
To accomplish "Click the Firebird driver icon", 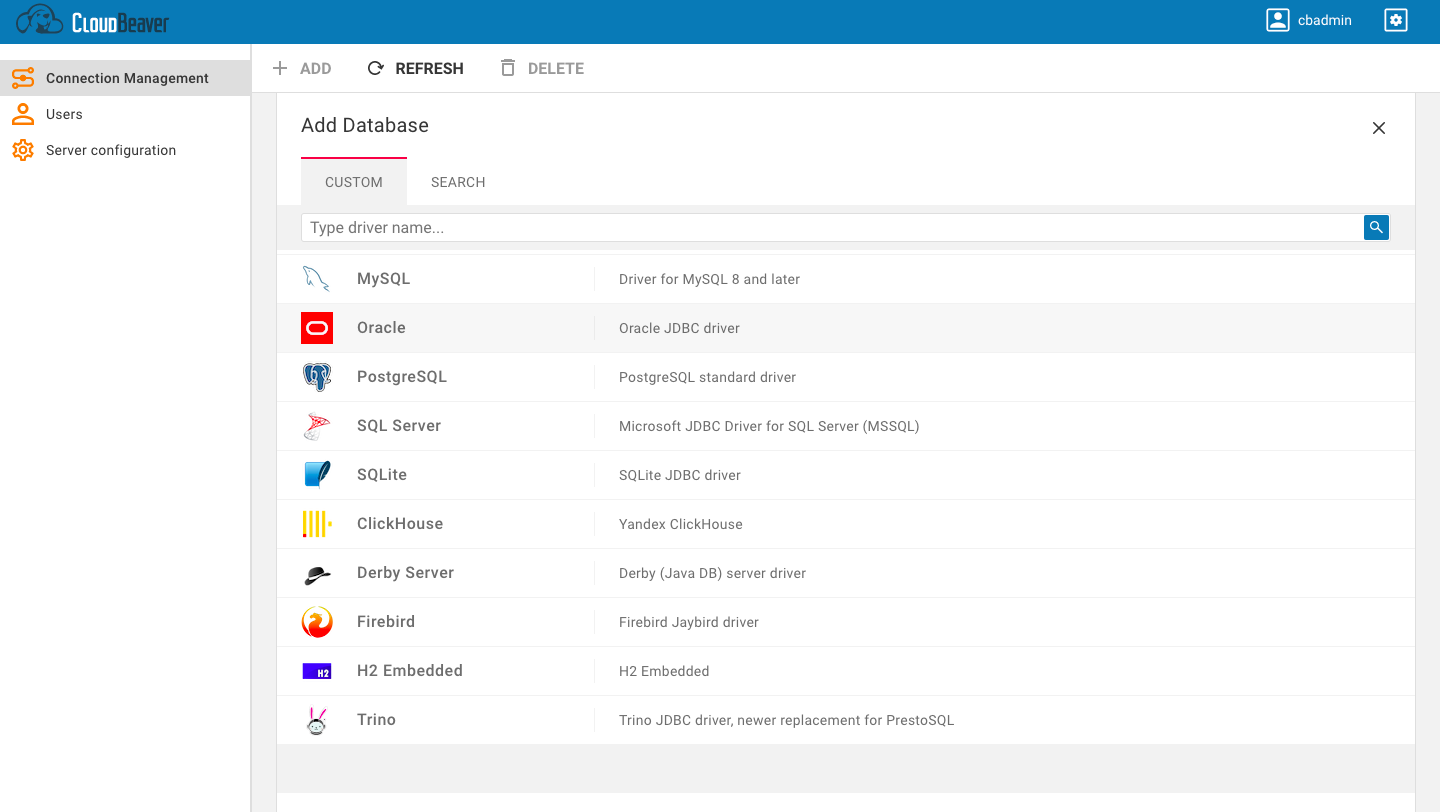I will 317,621.
